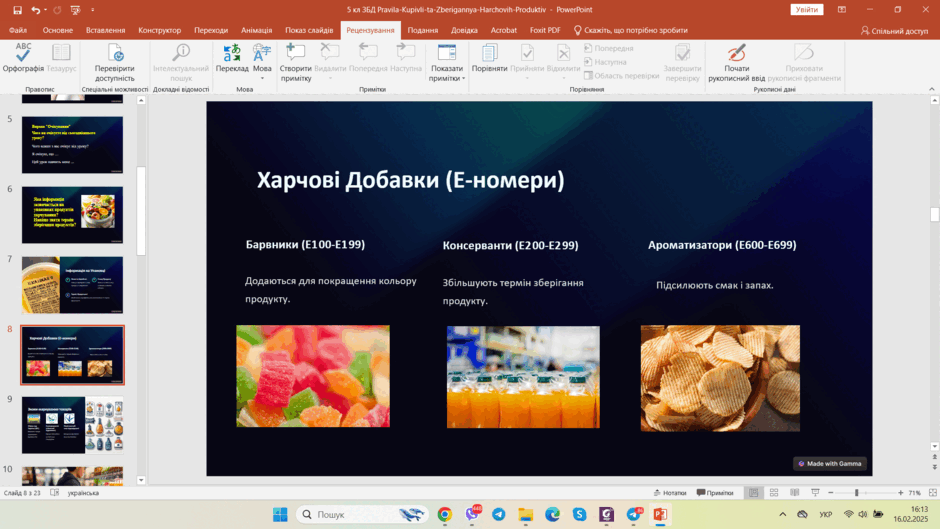The image size is (940, 529).
Task: Toggle the Нотатки notes pane
Action: [x=670, y=492]
